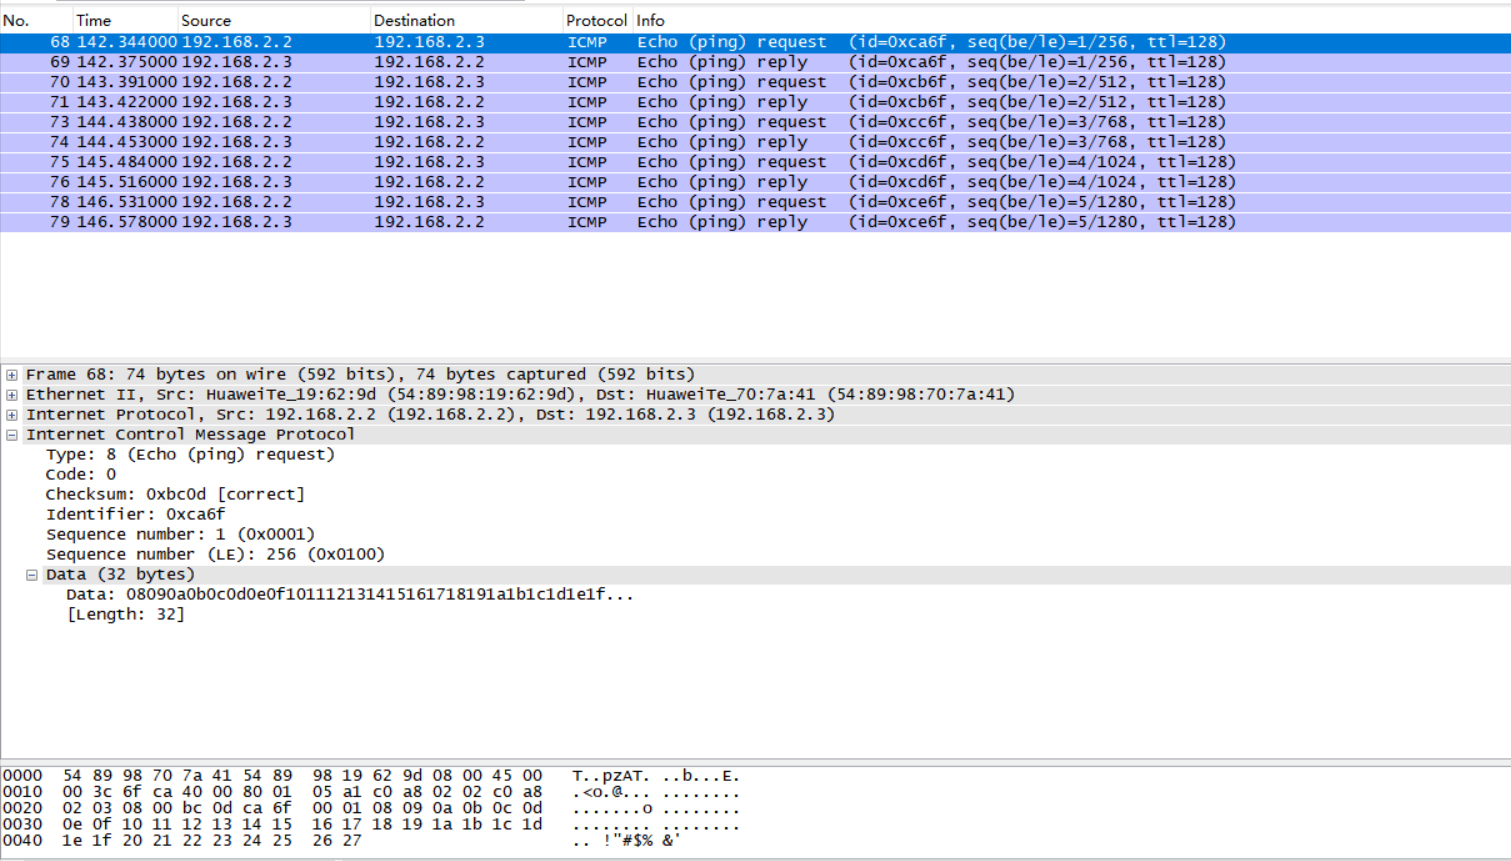The height and width of the screenshot is (861, 1511).
Task: Select packet number 69 echo reply row
Action: tap(755, 62)
